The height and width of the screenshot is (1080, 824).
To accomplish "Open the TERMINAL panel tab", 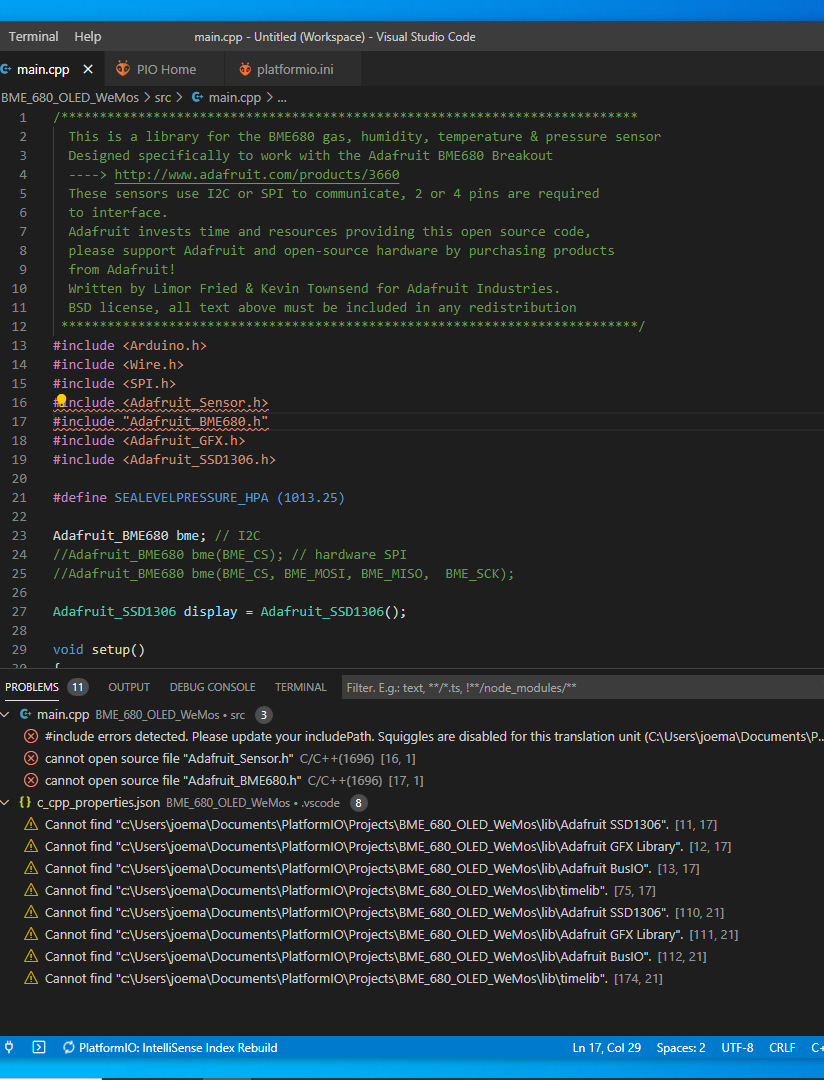I will (x=300, y=687).
